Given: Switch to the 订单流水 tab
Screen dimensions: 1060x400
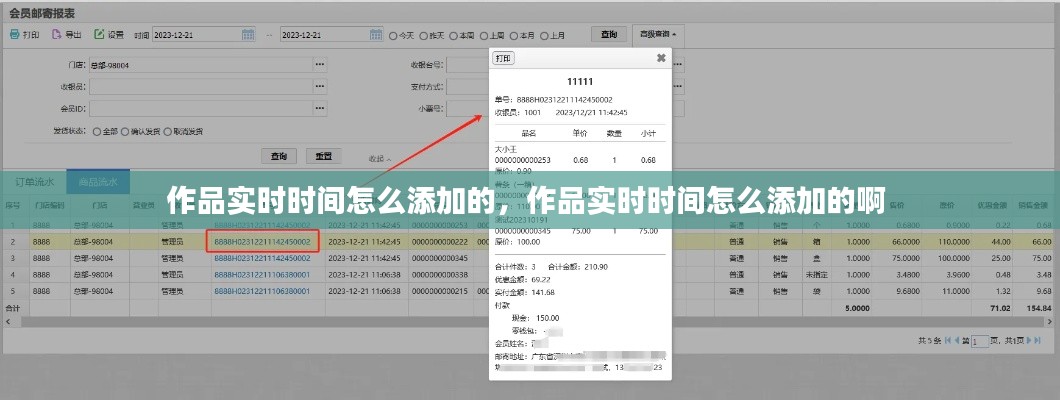Looking at the screenshot, I should (x=34, y=182).
